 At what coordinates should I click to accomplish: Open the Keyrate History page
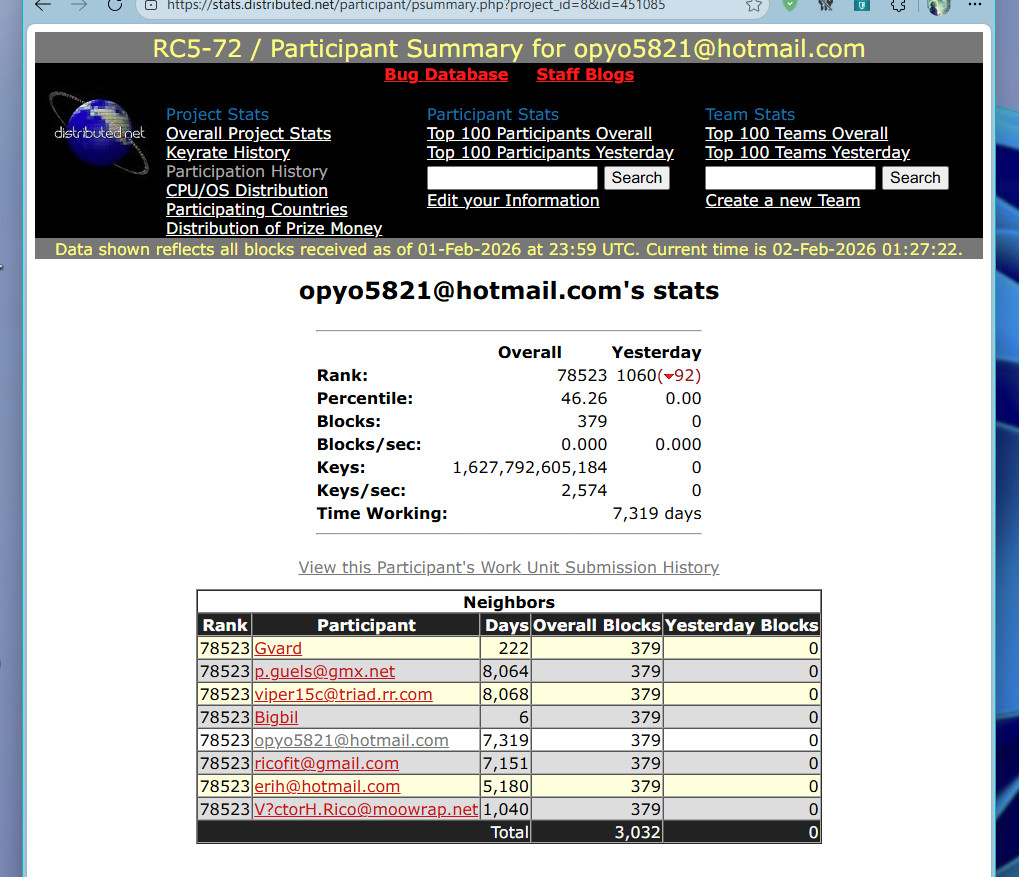click(228, 153)
